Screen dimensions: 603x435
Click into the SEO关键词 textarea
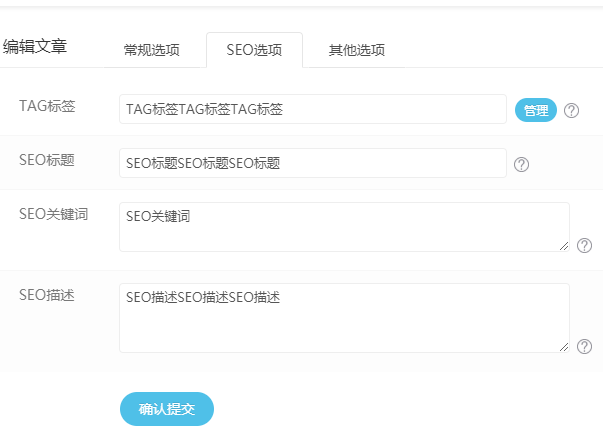(344, 227)
